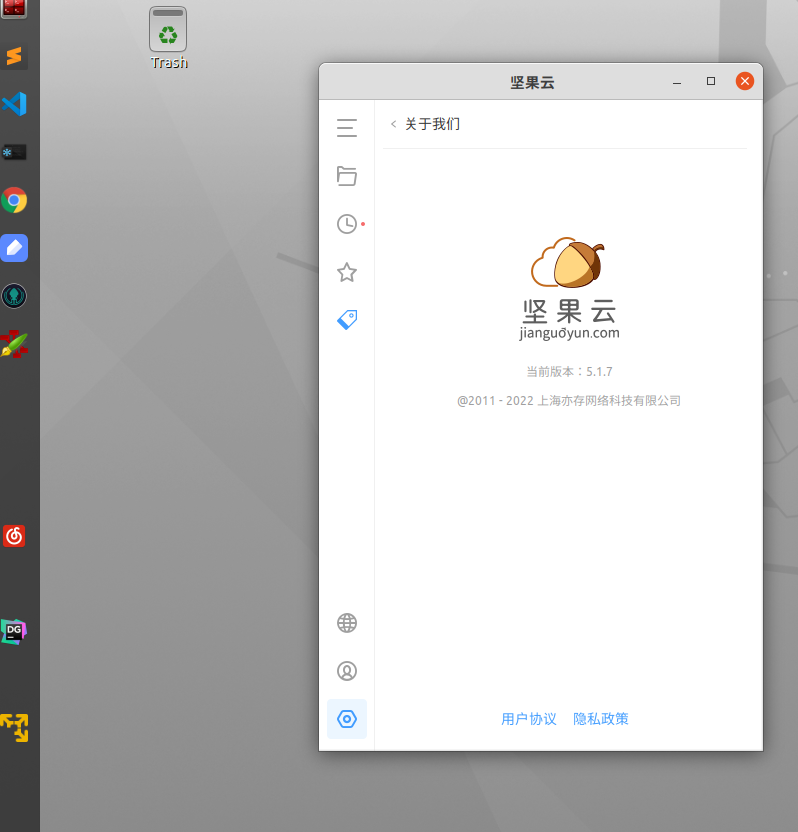The width and height of the screenshot is (798, 832).
Task: Open the hamburger menu in Nutstore sidebar
Action: [346, 128]
